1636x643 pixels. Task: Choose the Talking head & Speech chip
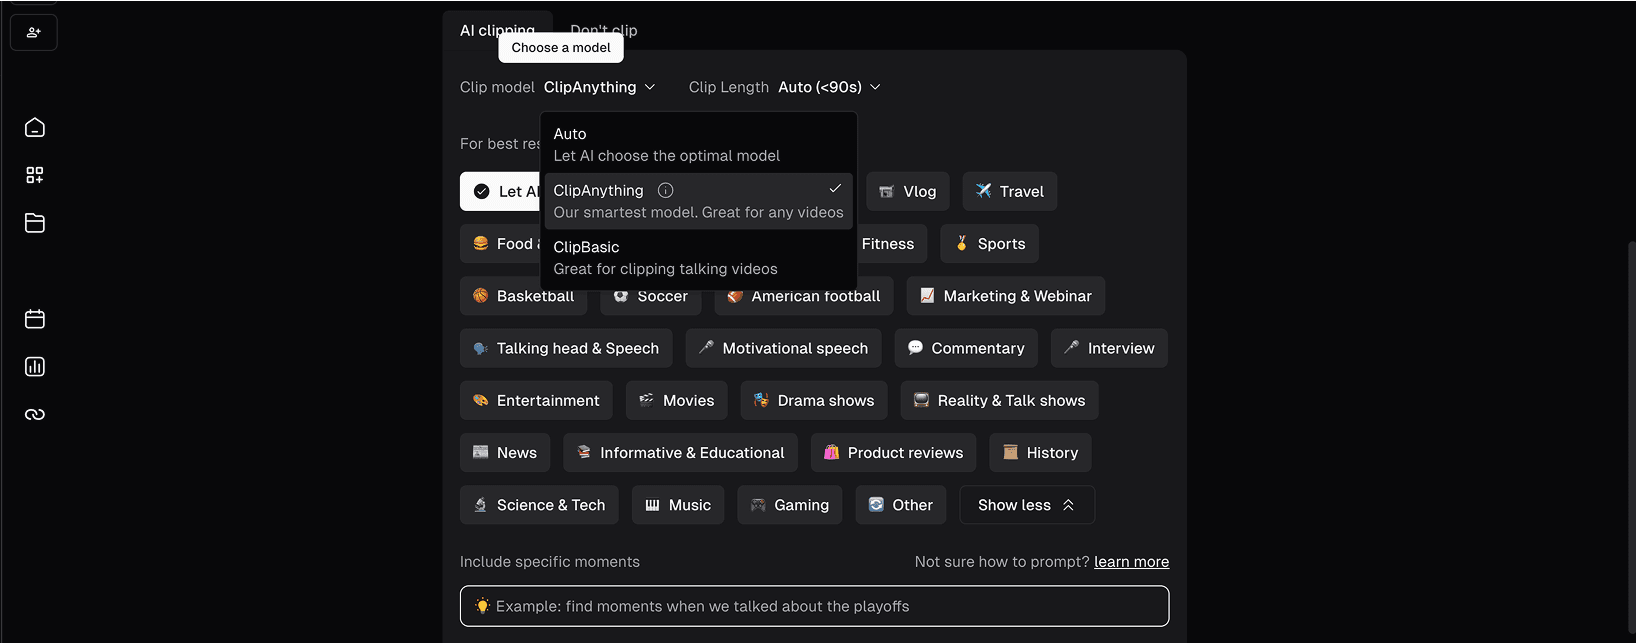pyautogui.click(x=566, y=348)
